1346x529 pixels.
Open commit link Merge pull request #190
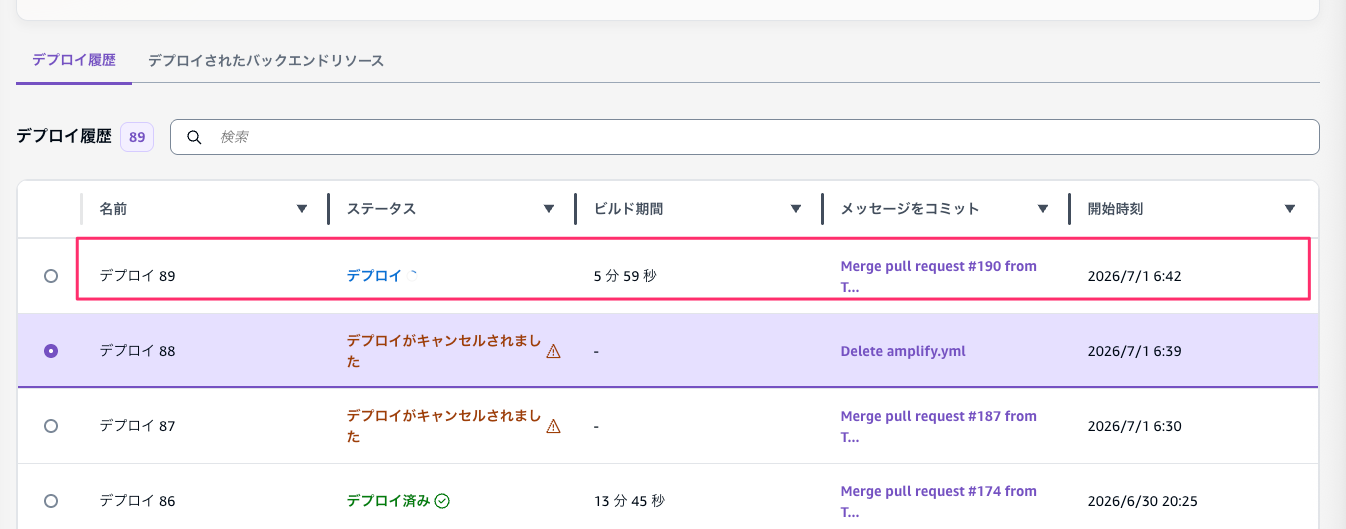(938, 276)
